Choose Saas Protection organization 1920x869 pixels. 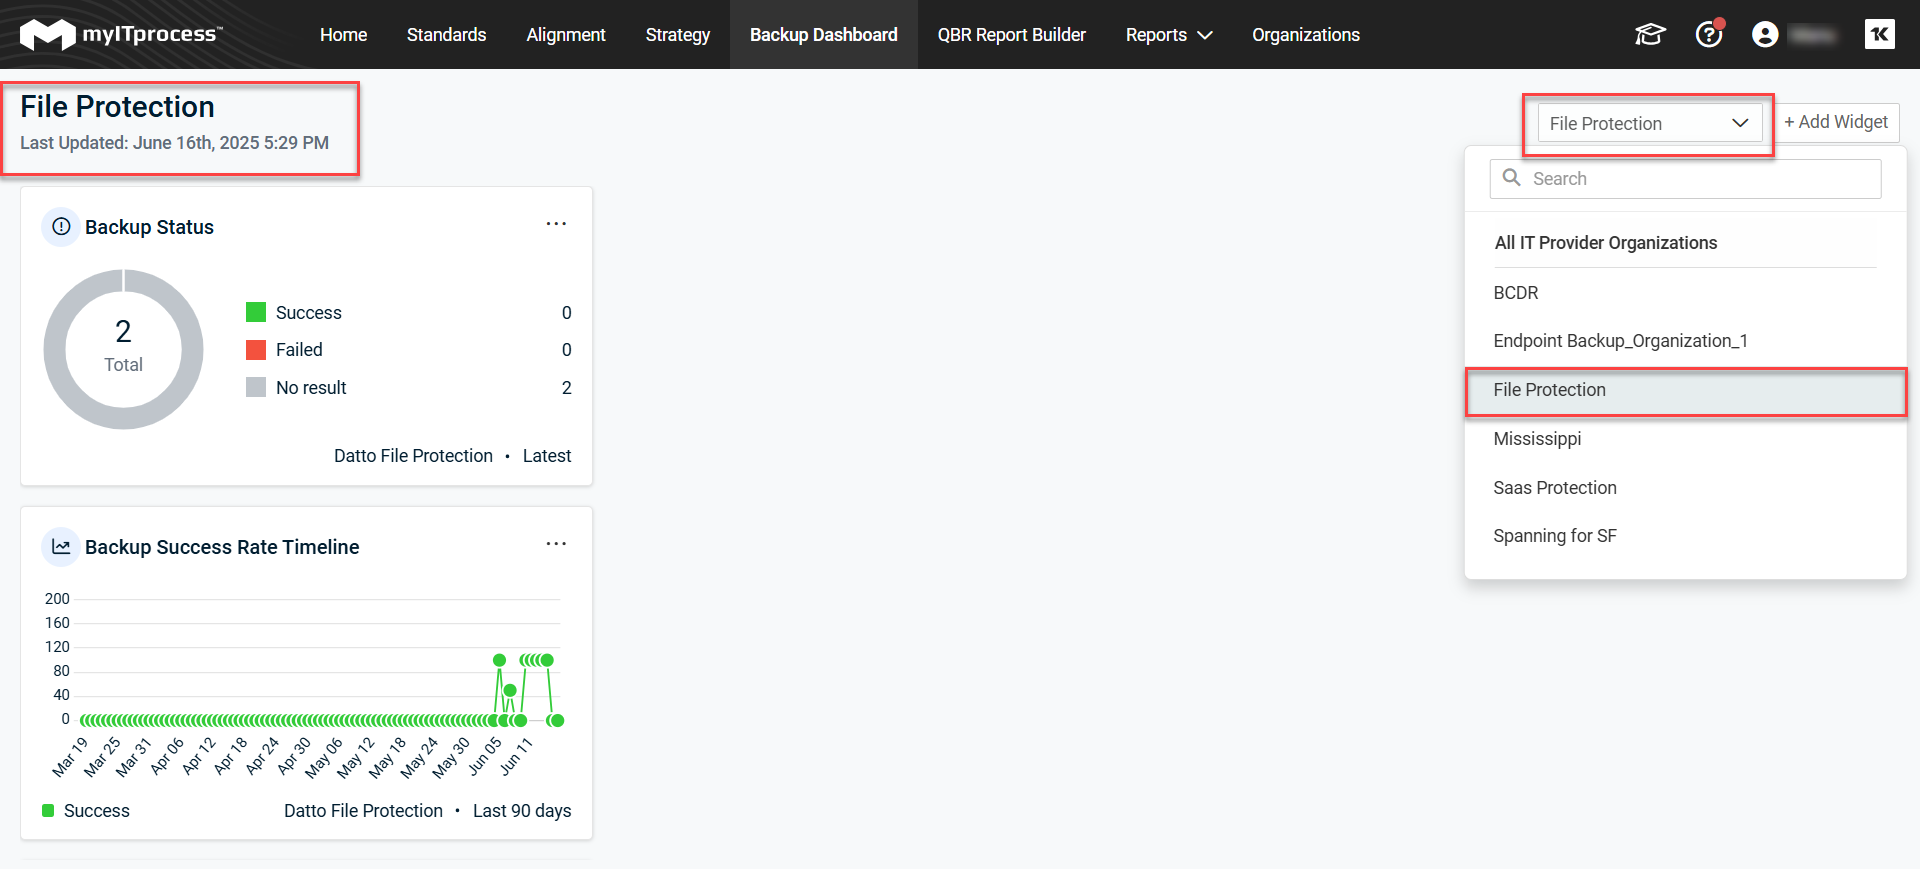pyautogui.click(x=1685, y=488)
